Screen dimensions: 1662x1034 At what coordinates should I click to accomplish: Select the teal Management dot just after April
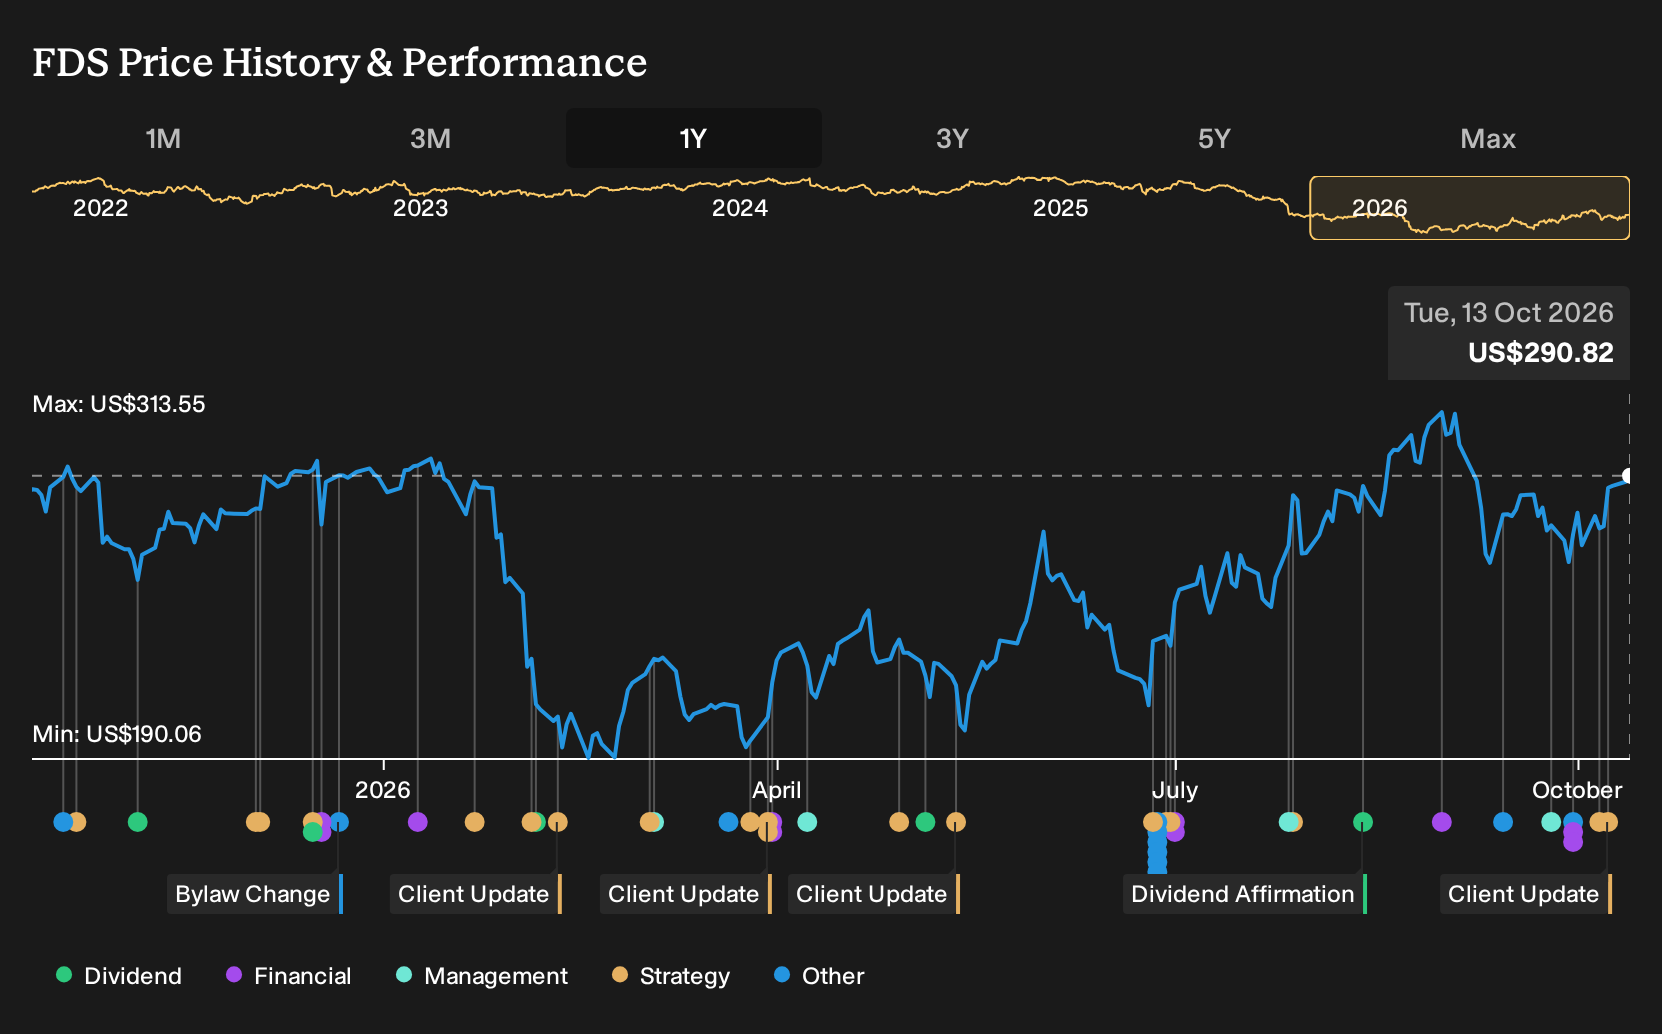coord(807,822)
